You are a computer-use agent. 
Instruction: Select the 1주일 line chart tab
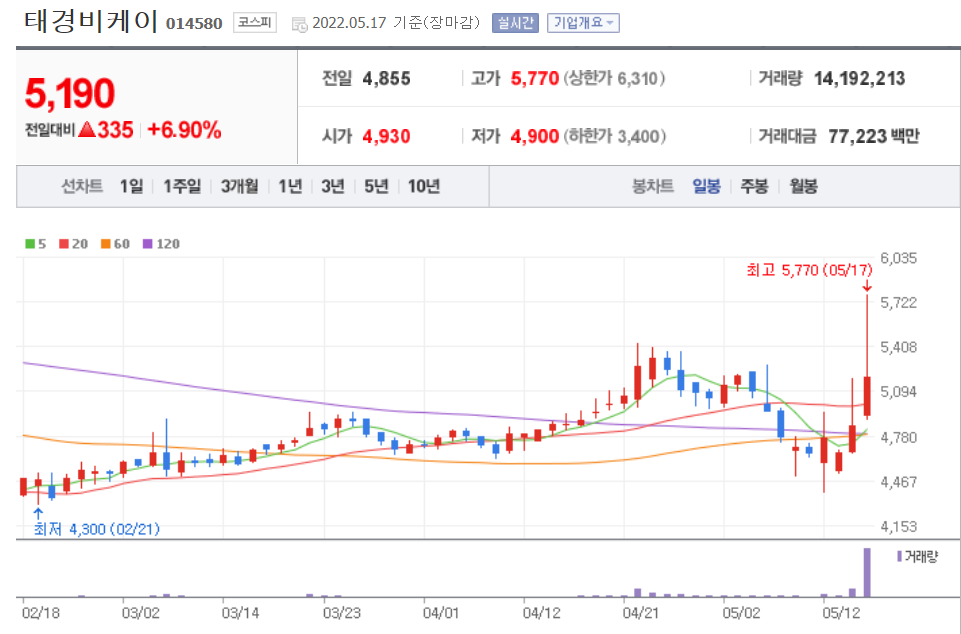click(x=181, y=186)
